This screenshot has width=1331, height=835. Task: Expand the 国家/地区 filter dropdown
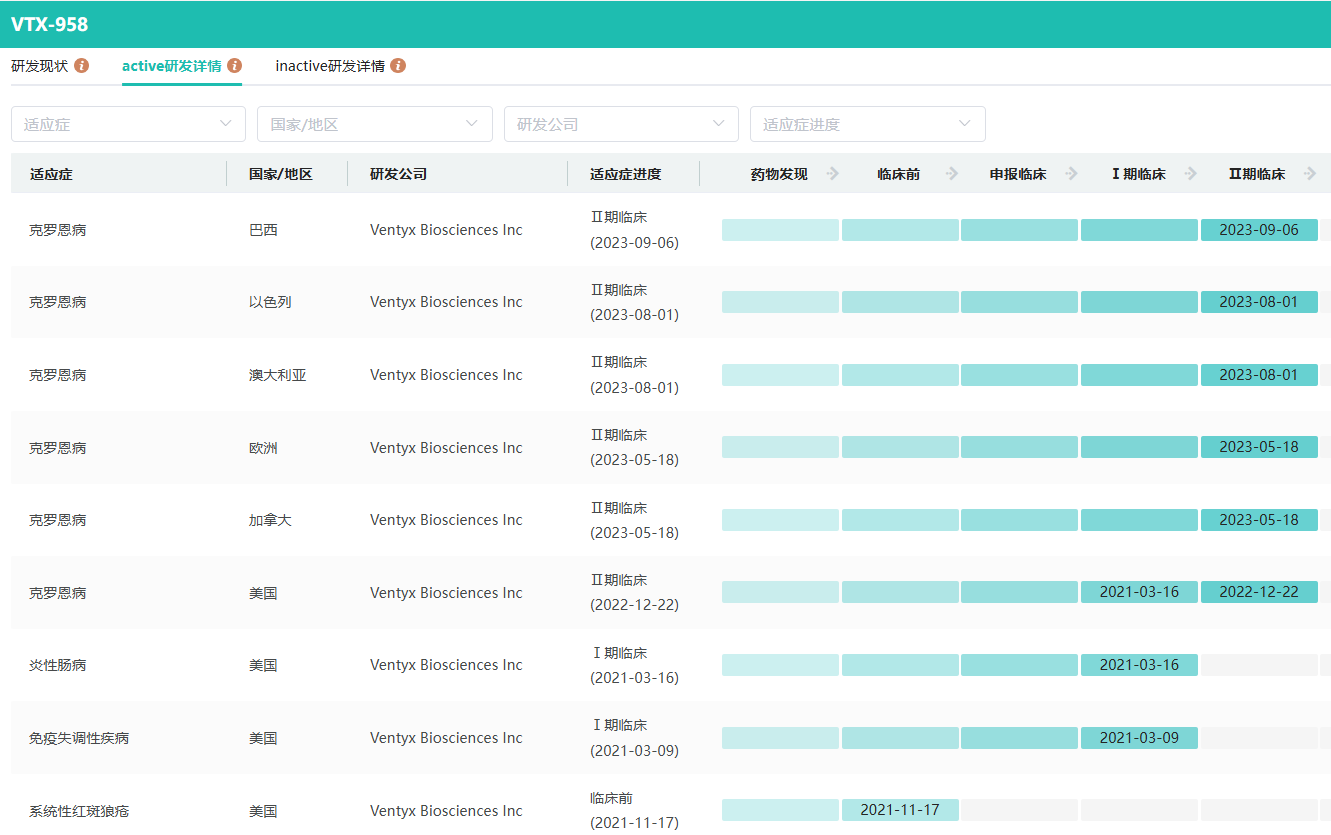pos(374,124)
